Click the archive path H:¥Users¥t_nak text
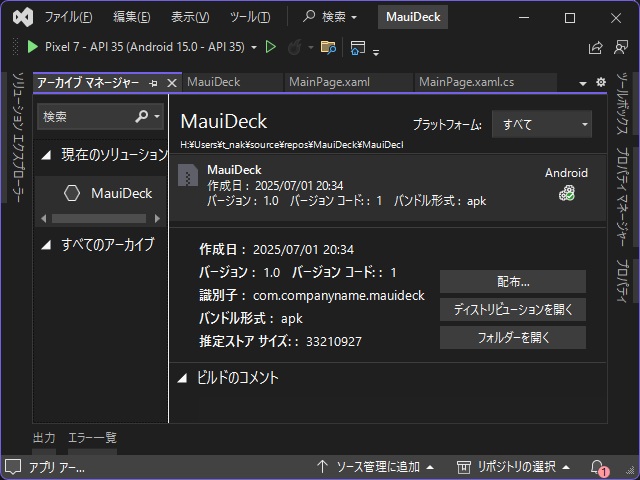640x480 pixels. pyautogui.click(x=292, y=145)
